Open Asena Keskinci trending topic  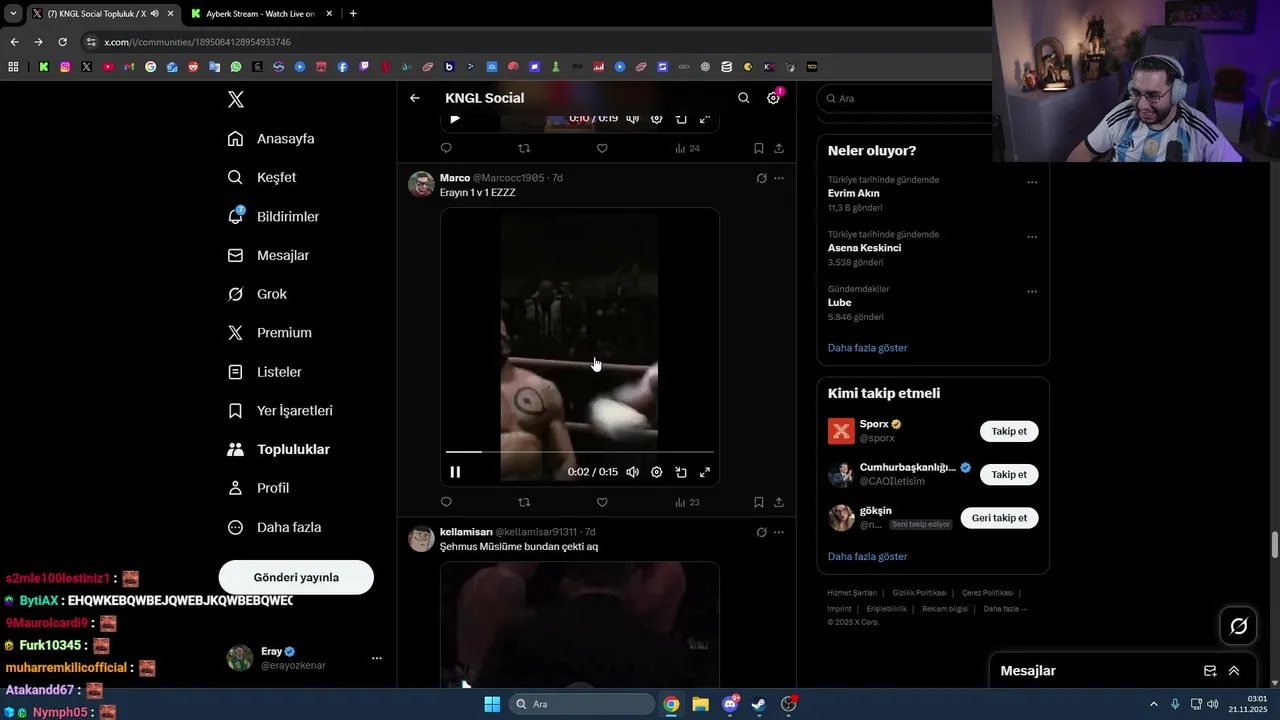click(x=864, y=248)
